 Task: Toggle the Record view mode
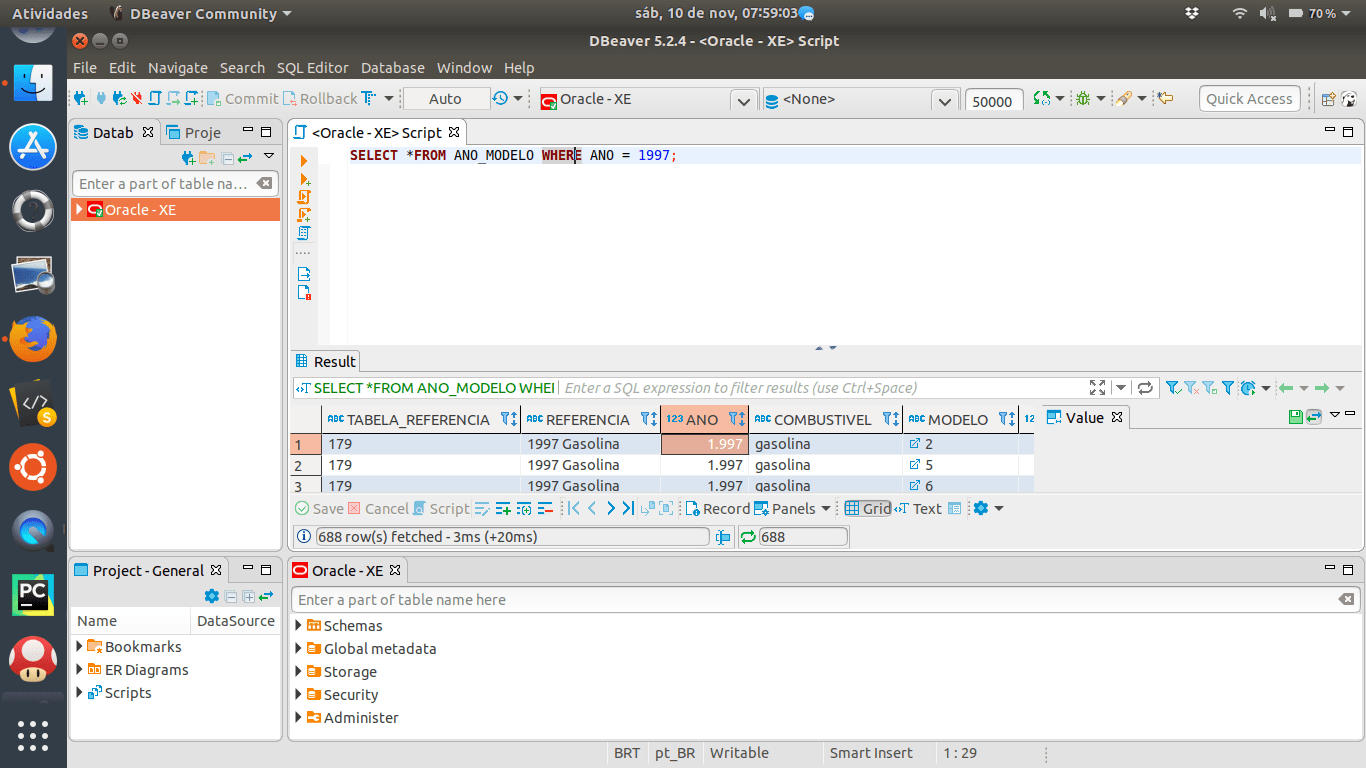tap(717, 509)
